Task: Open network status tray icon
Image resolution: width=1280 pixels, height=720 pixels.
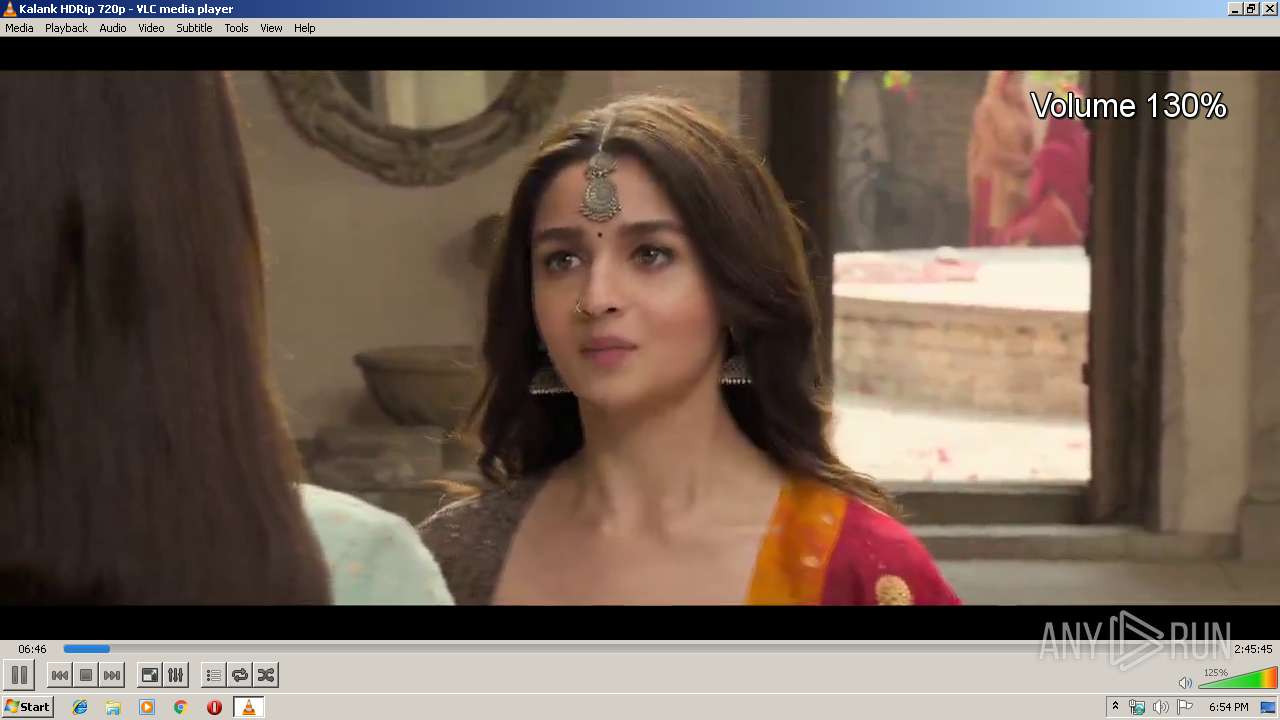Action: pyautogui.click(x=1137, y=707)
